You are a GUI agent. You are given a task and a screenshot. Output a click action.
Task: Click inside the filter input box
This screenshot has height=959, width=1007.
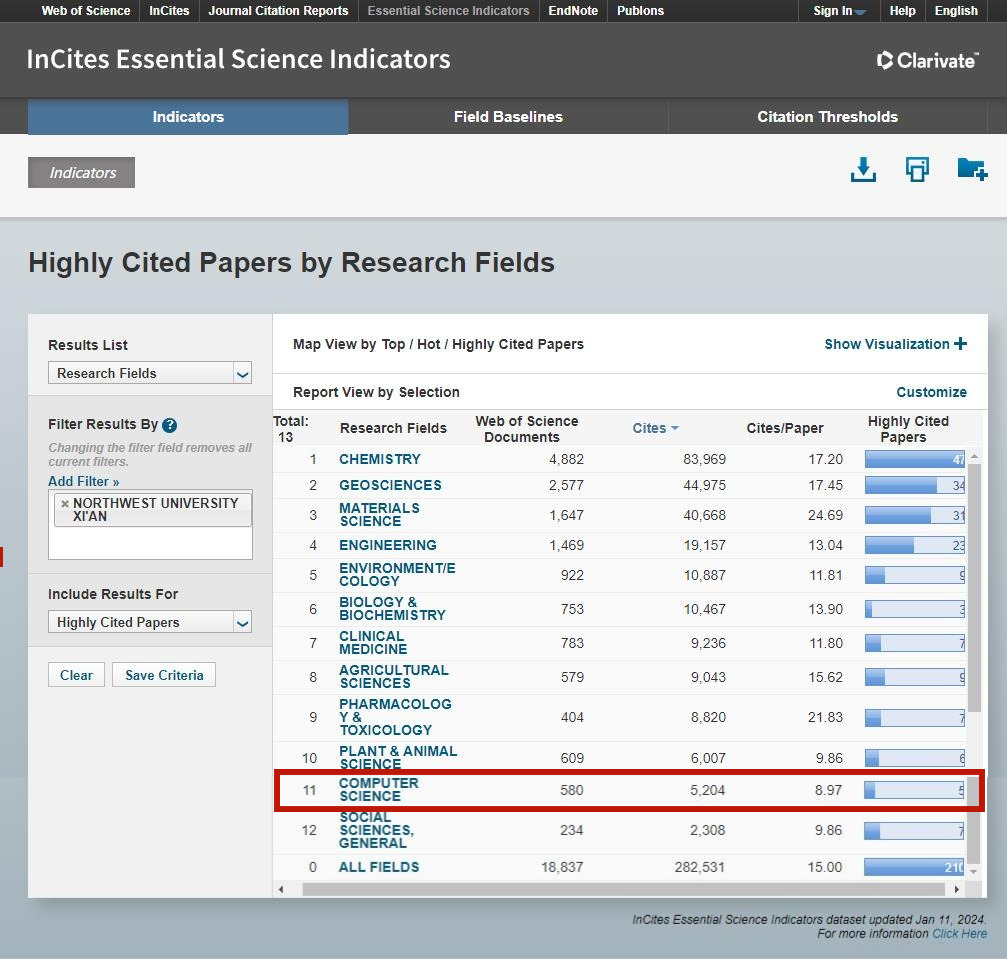pos(150,543)
